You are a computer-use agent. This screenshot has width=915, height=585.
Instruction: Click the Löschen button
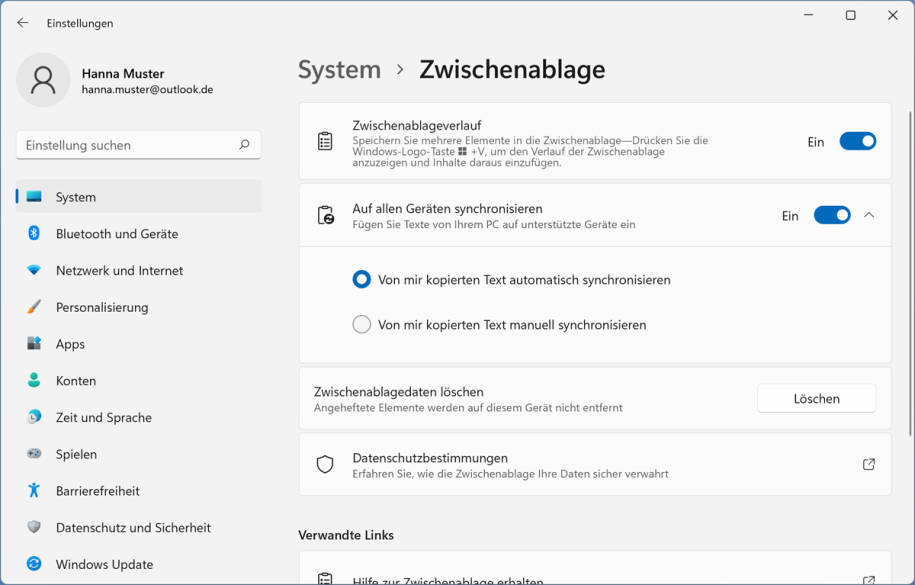pos(816,398)
